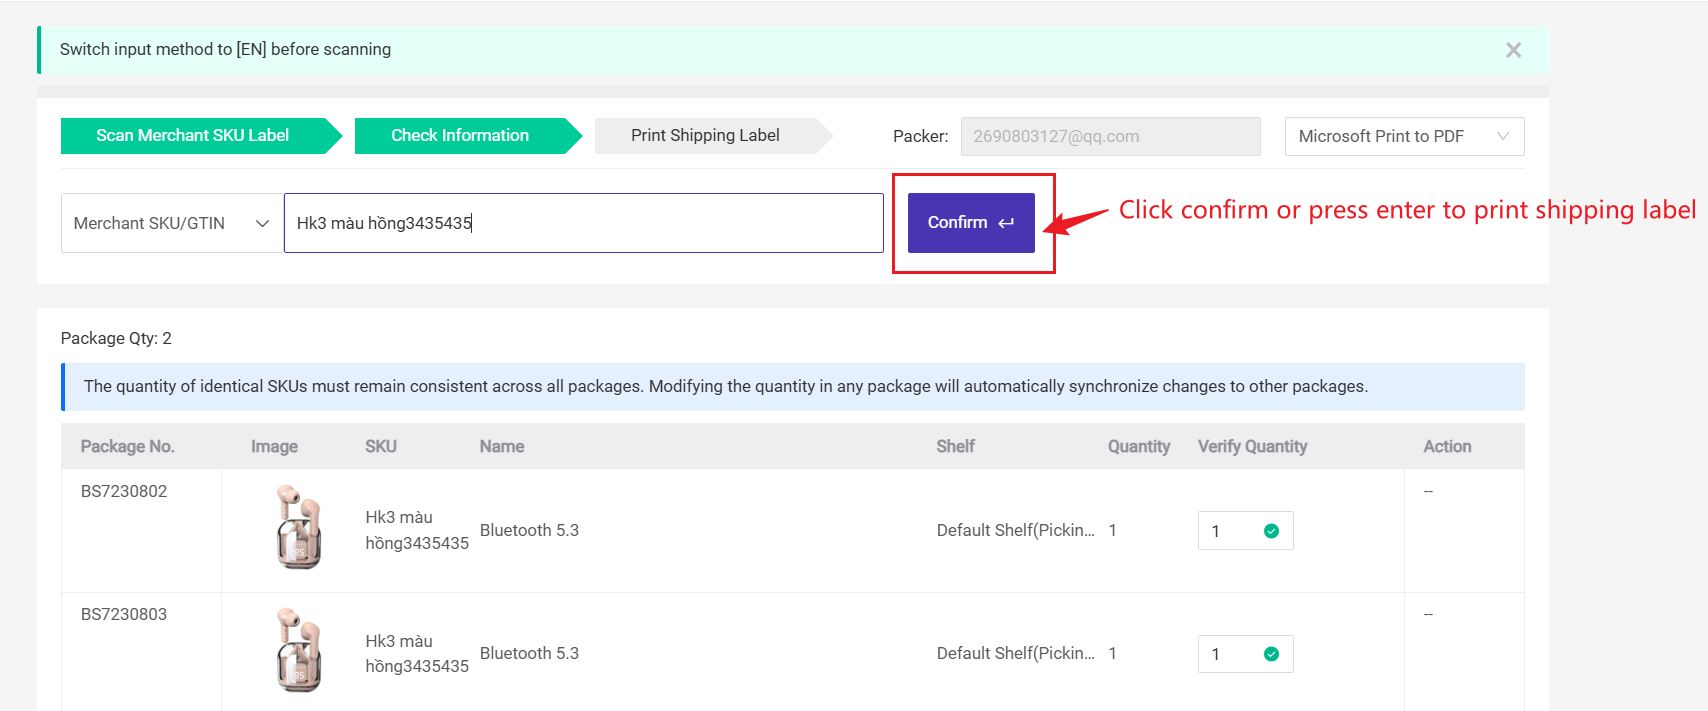Click the SKU scan input field
1708x711 pixels.
tap(584, 223)
